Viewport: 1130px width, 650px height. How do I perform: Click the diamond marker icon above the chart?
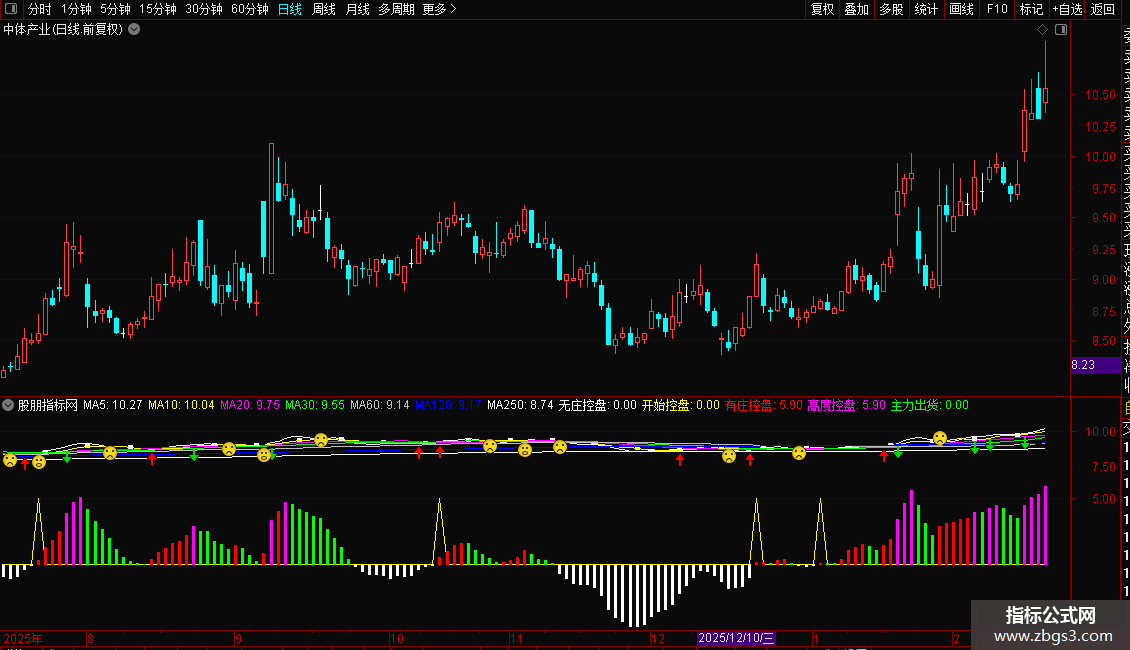[1042, 30]
